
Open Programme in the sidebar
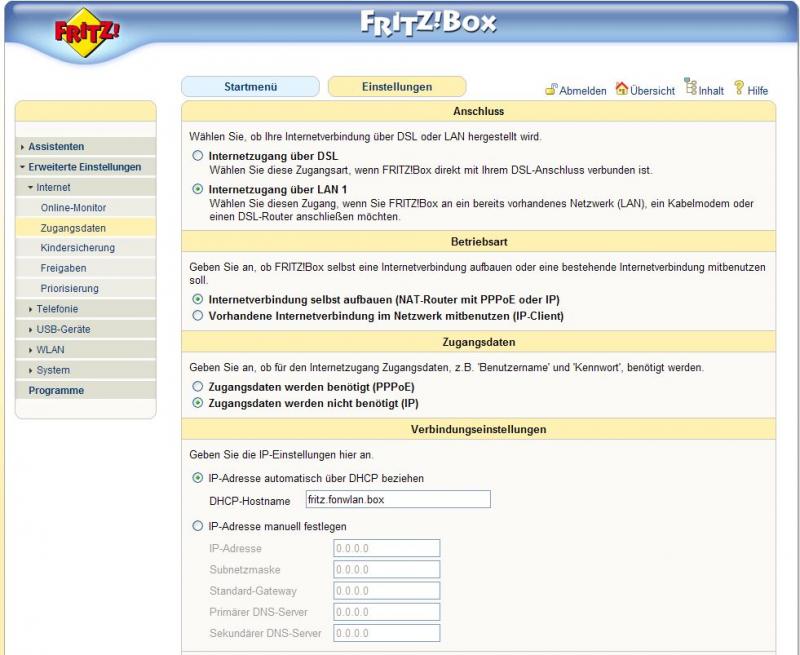point(86,390)
